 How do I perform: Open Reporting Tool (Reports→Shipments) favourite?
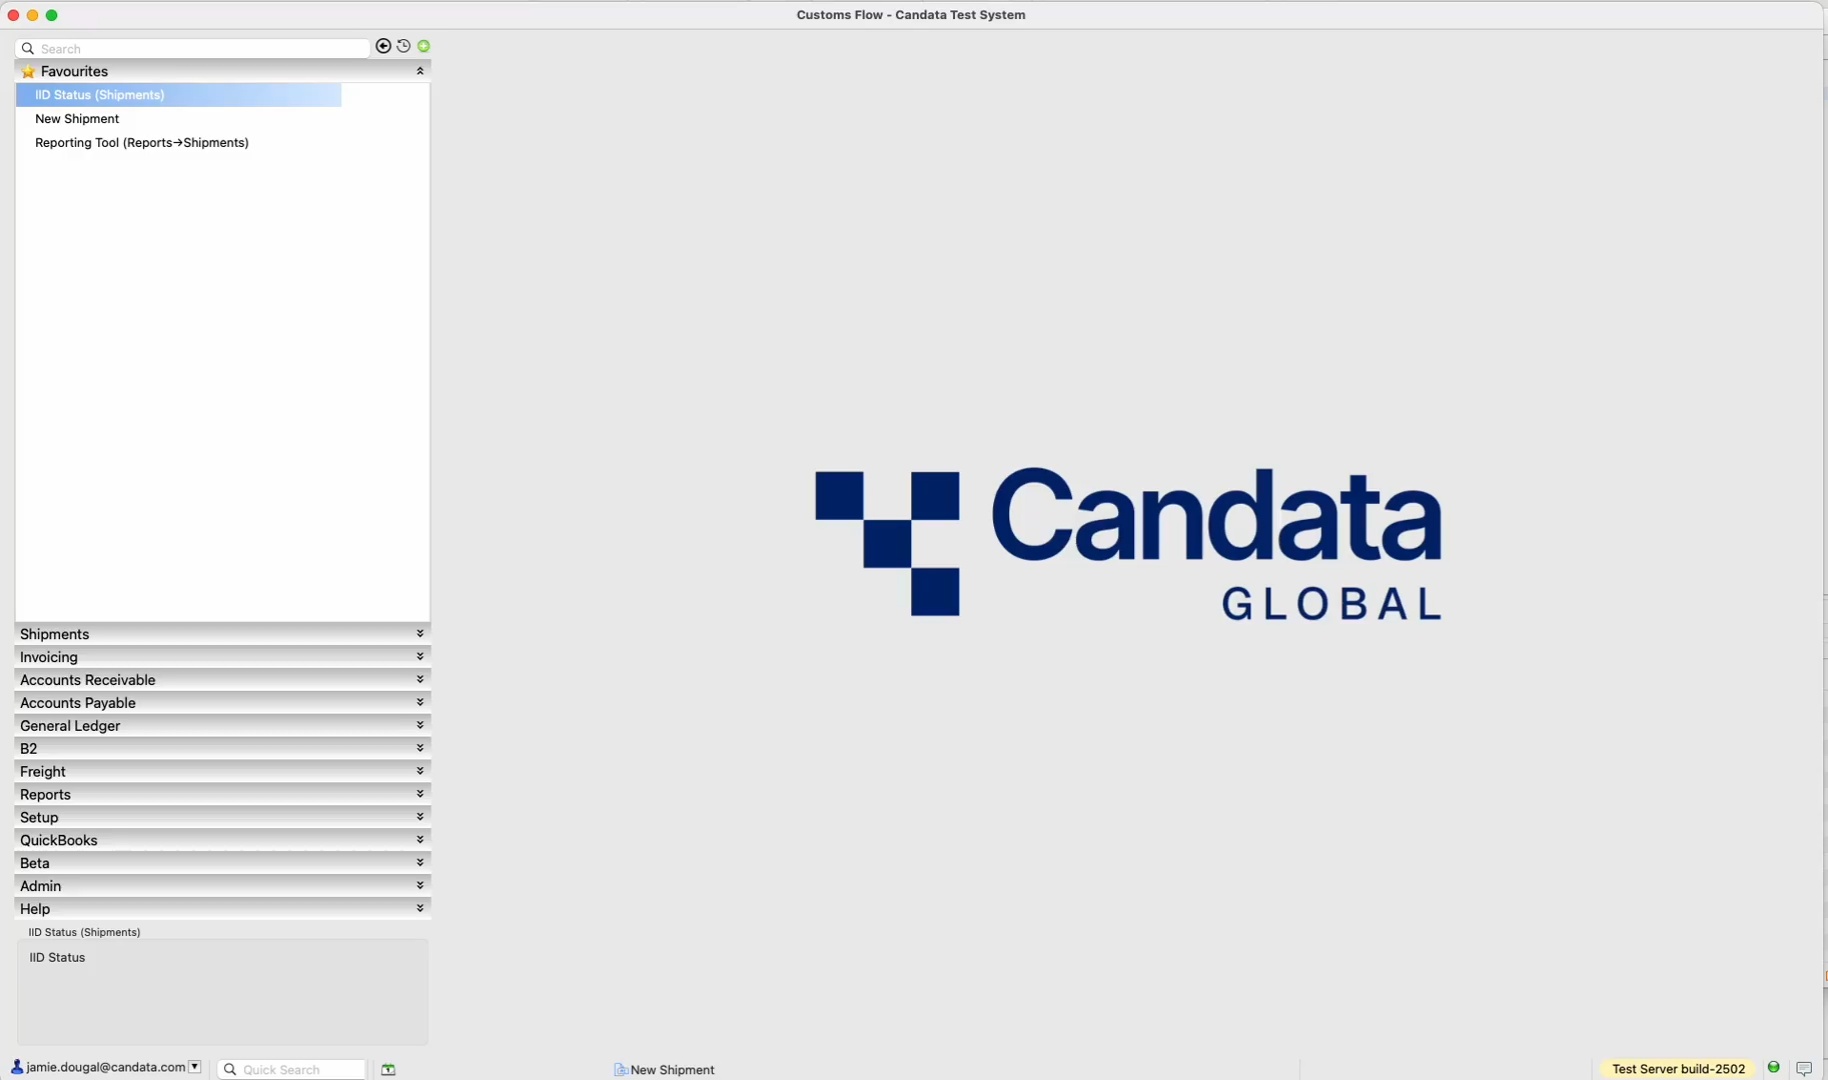[x=142, y=143]
